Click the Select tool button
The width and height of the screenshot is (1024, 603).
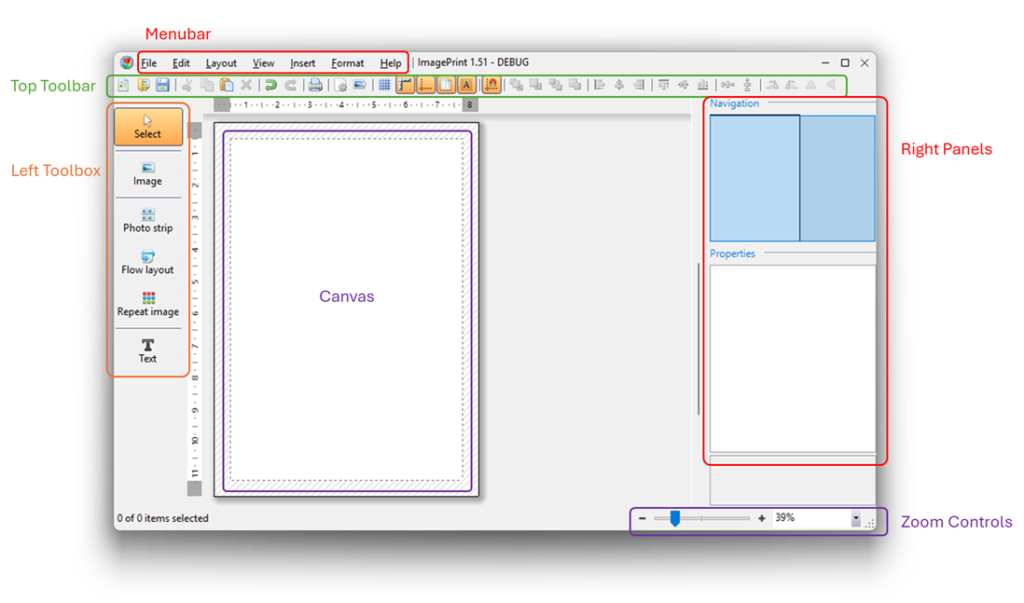[x=147, y=127]
